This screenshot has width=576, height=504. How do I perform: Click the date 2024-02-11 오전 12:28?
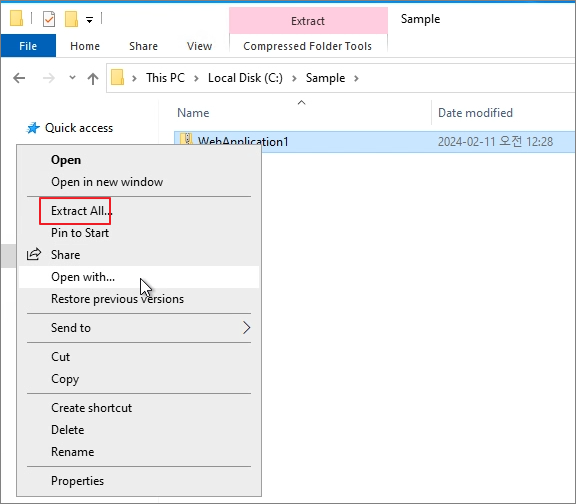point(495,141)
